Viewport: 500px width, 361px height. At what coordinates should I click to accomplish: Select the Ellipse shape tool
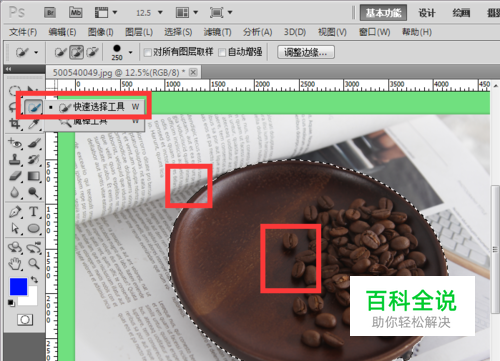tap(34, 228)
